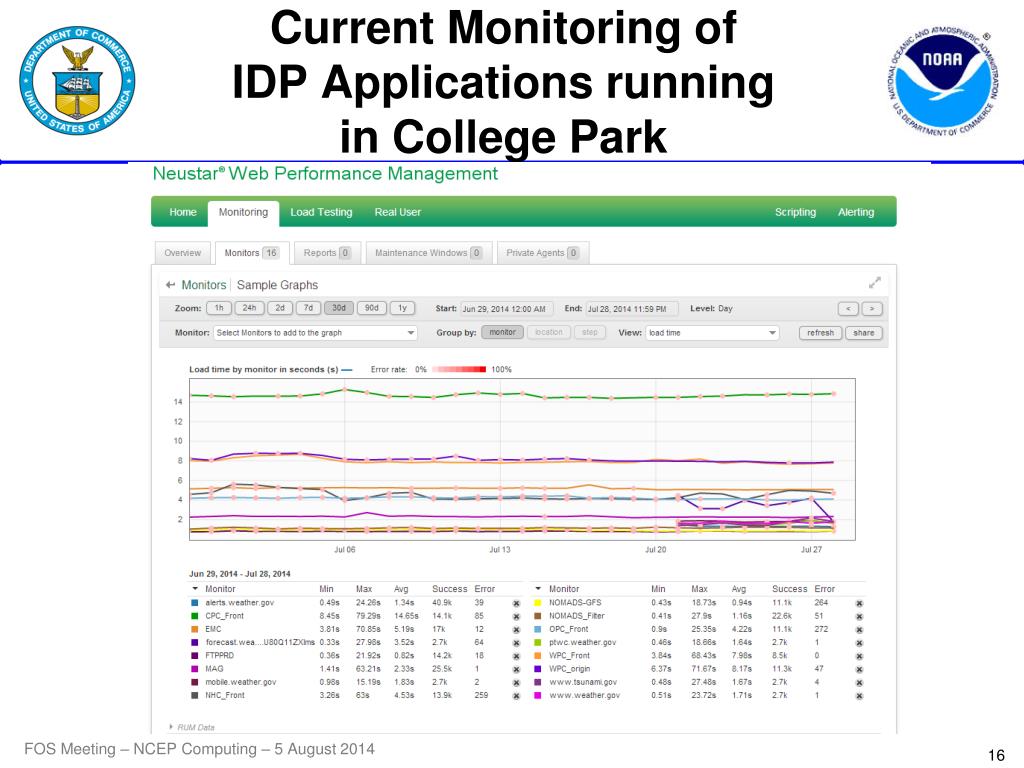This screenshot has height=768, width=1024.
Task: Click the Monitors breadcrumb link
Action: pos(204,285)
